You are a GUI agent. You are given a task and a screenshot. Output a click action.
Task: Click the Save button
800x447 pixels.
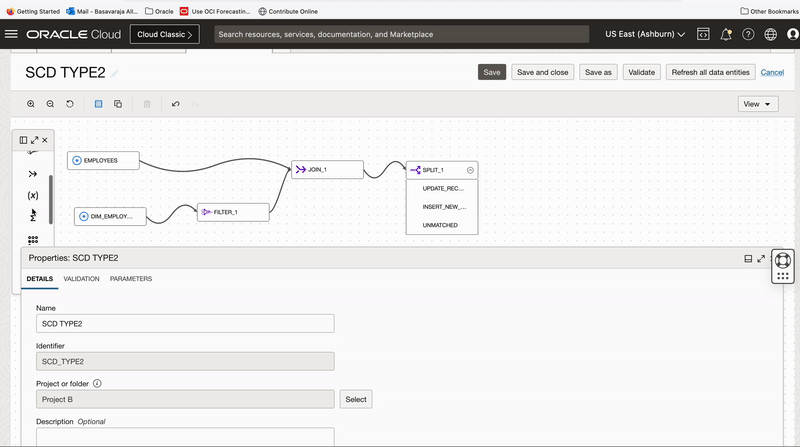tap(492, 72)
